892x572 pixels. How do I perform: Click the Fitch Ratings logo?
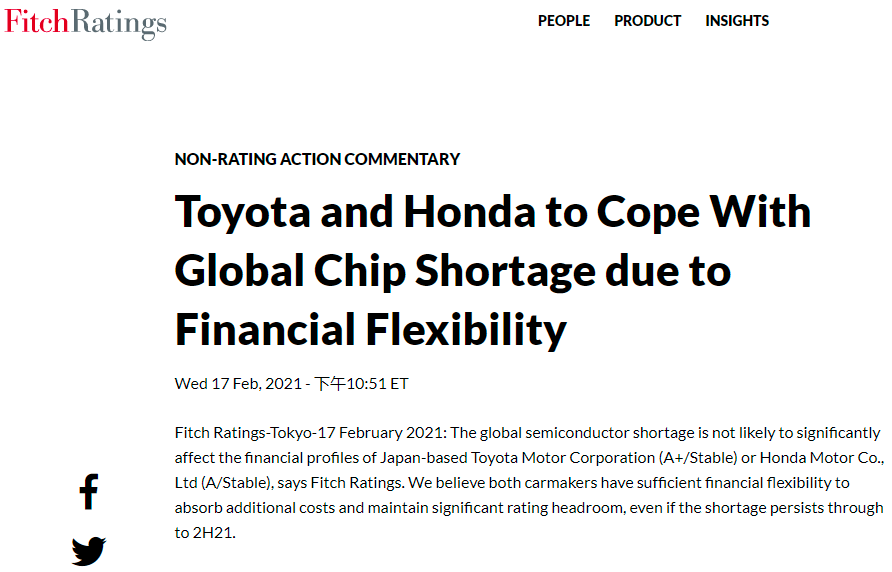[x=85, y=22]
